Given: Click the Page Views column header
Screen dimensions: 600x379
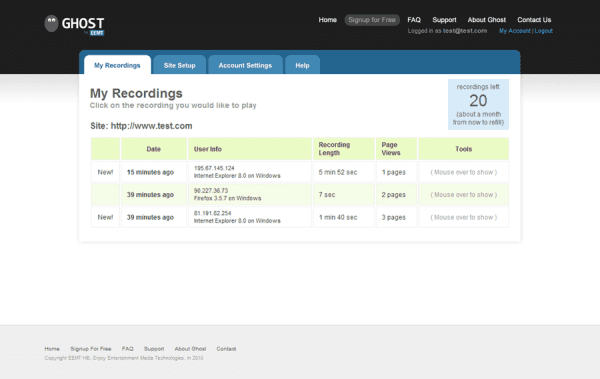Looking at the screenshot, I should [396, 149].
